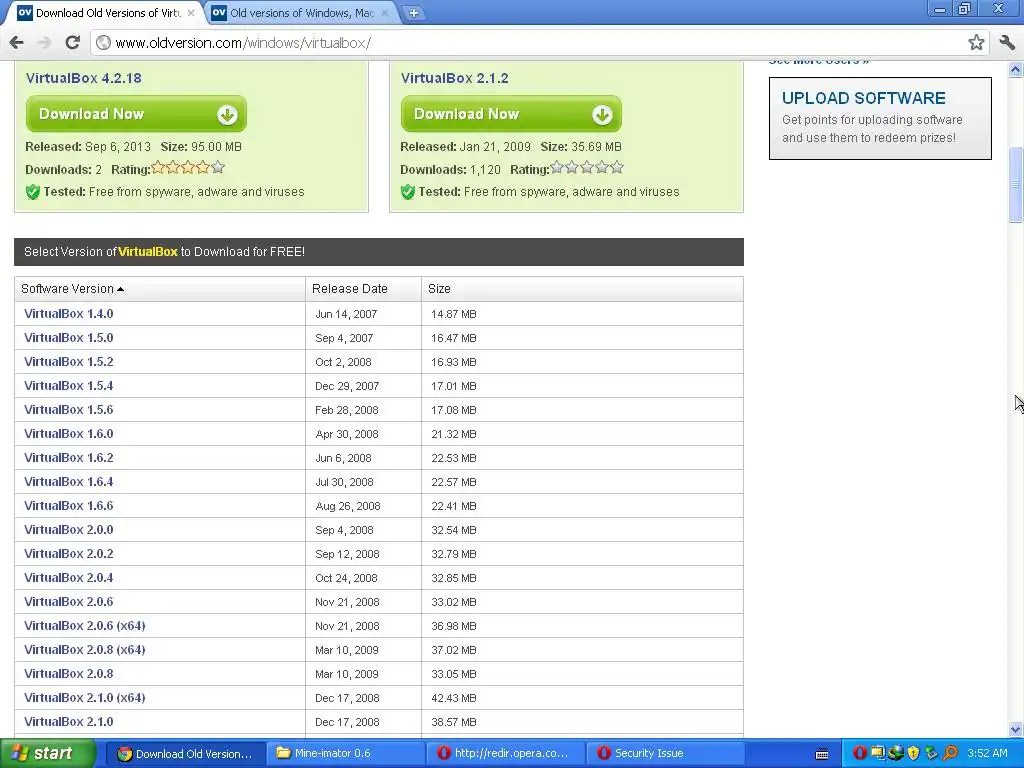Click the yellow security shield tray icon
1024x768 pixels.
click(x=914, y=754)
